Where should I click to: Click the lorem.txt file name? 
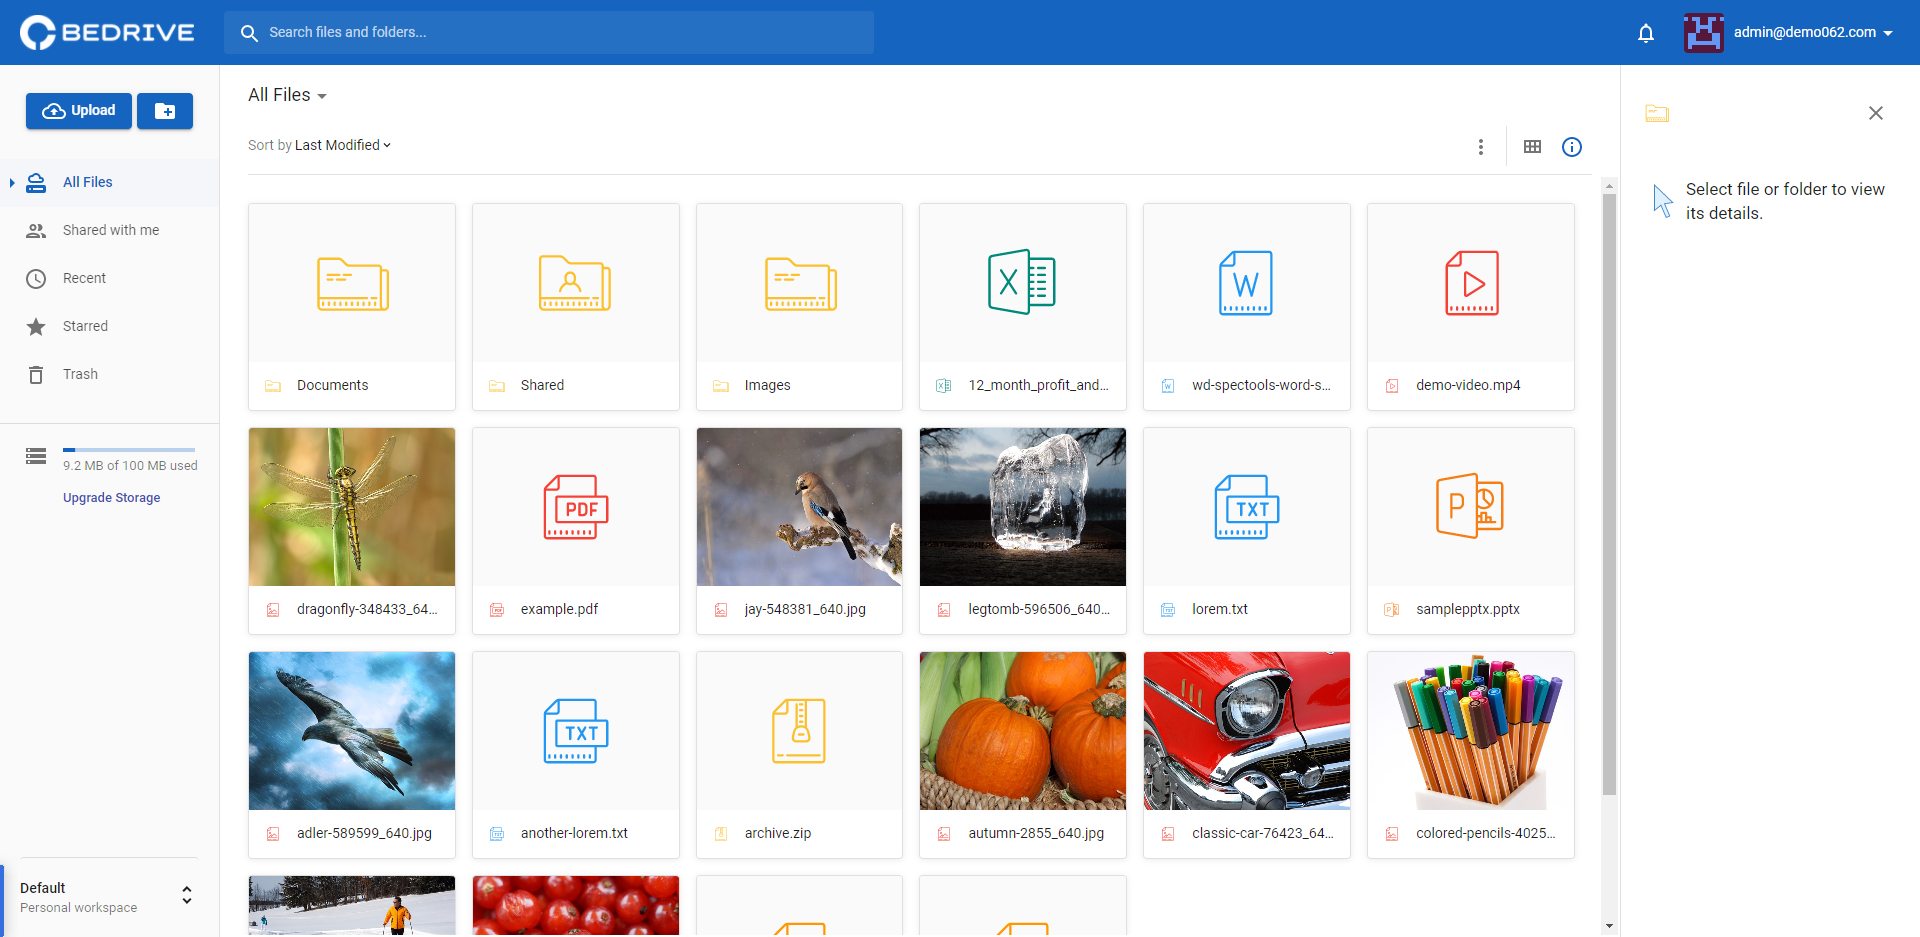click(1220, 610)
